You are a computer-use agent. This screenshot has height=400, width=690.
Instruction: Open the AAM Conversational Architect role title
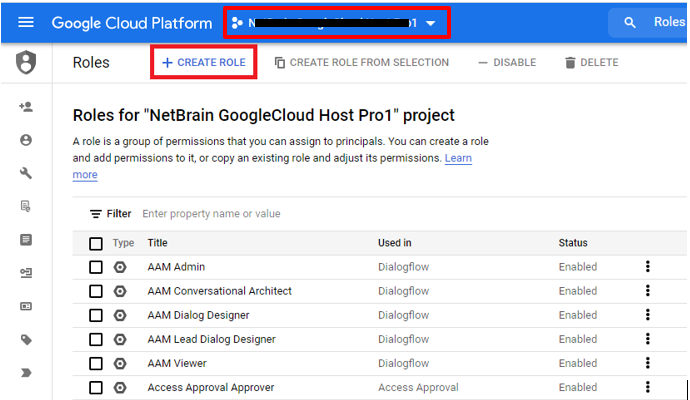[219, 291]
